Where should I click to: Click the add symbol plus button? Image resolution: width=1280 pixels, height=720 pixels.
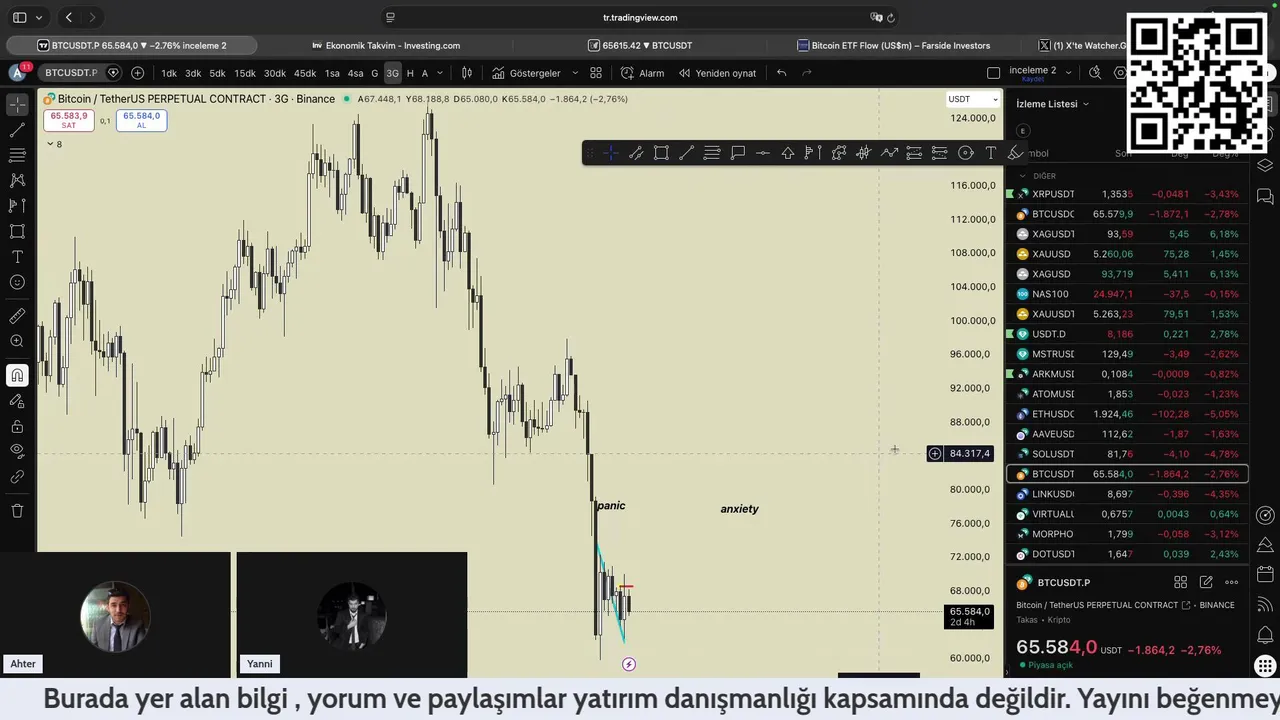(138, 73)
